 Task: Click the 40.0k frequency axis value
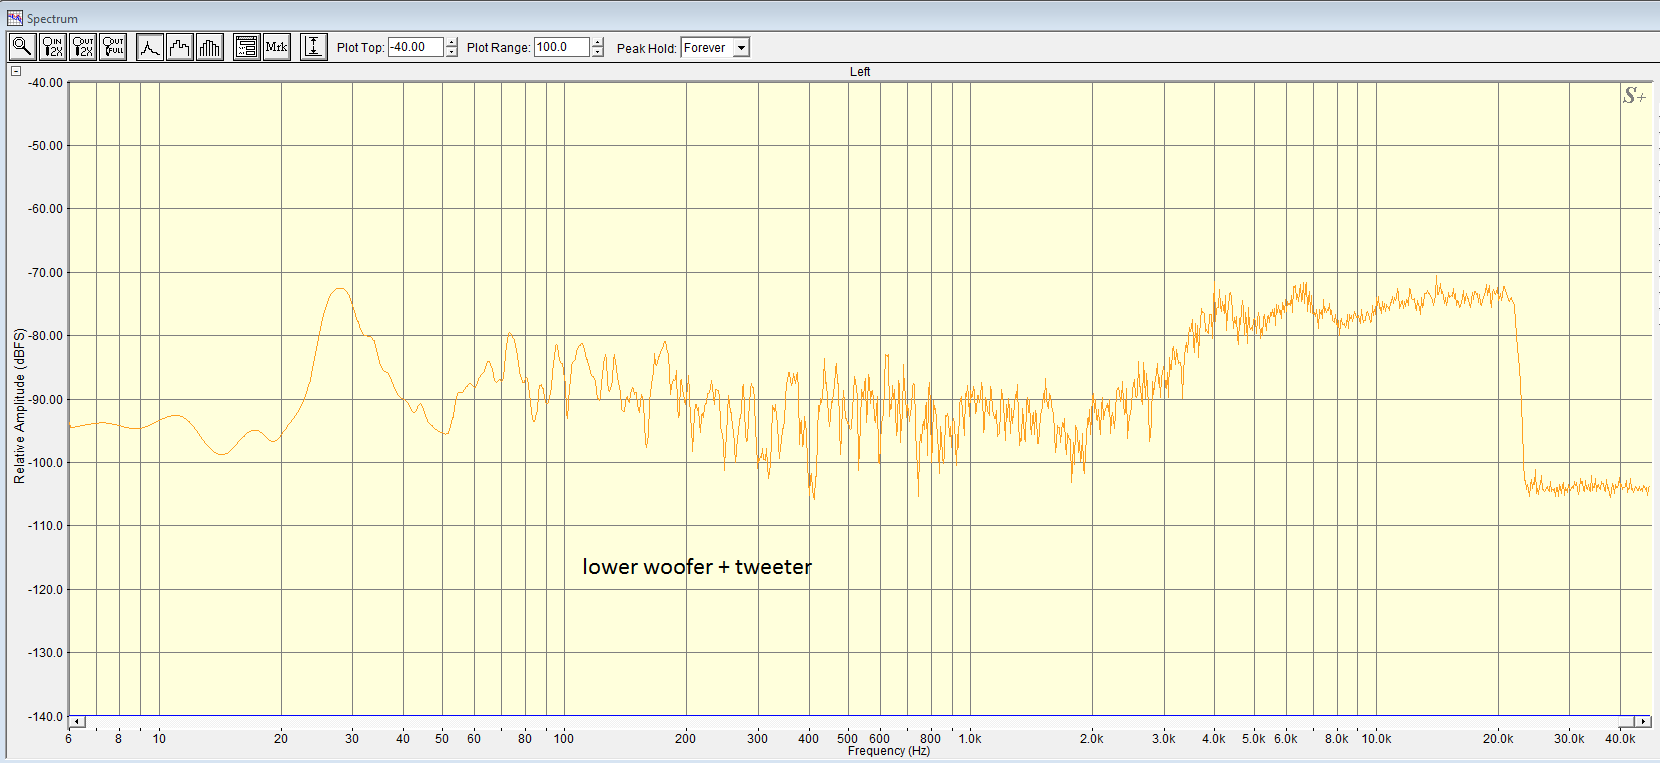tap(1620, 739)
